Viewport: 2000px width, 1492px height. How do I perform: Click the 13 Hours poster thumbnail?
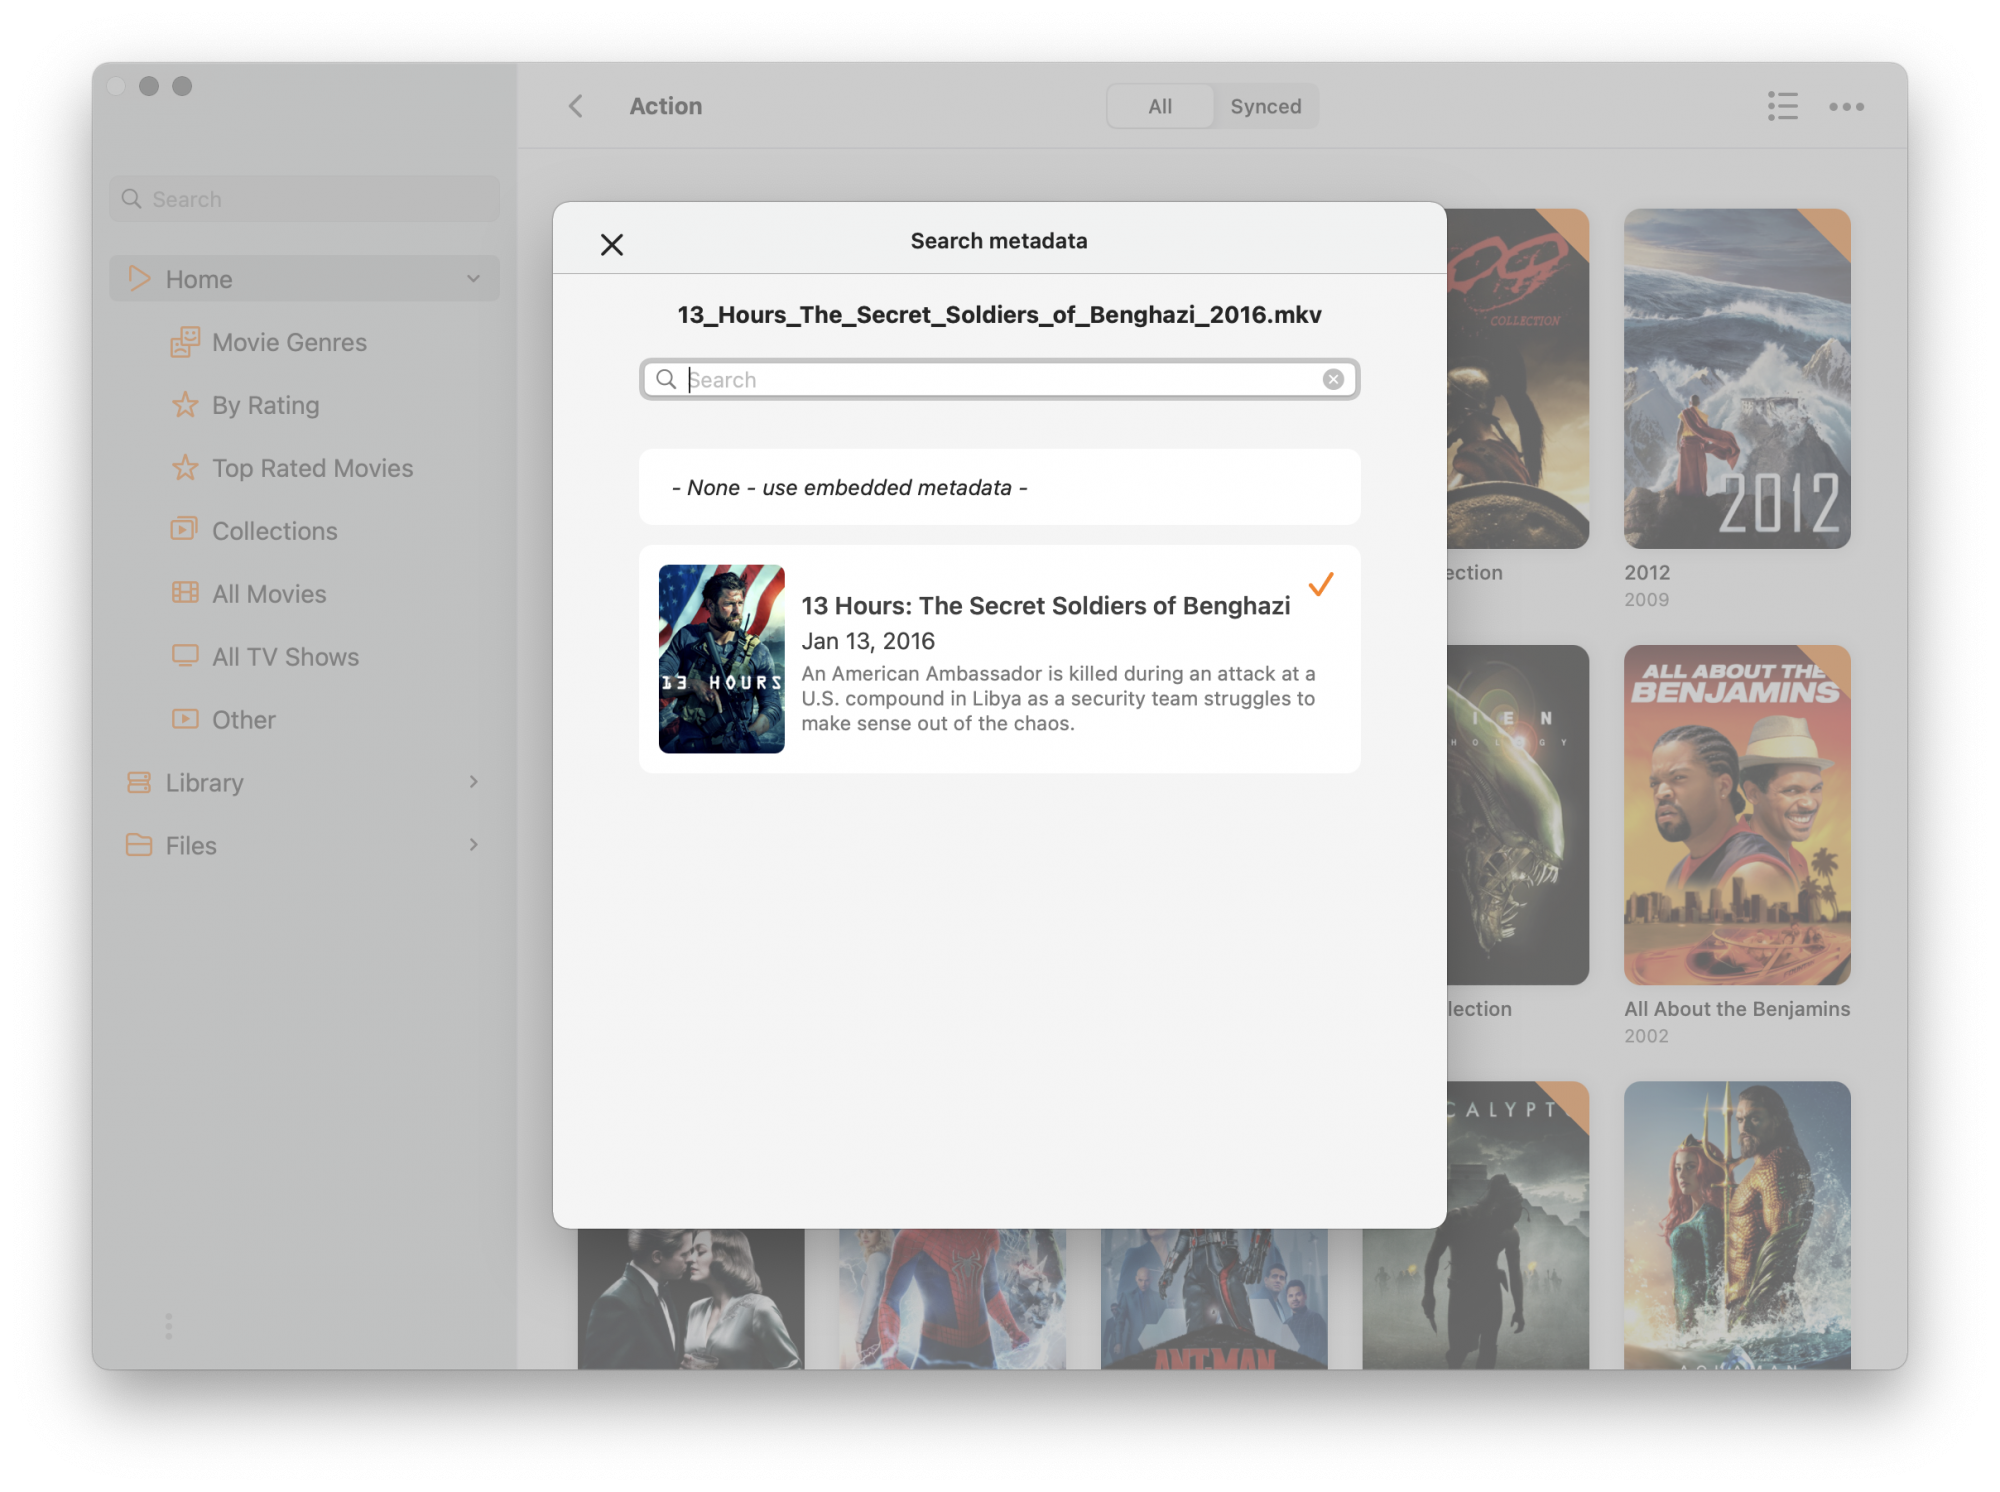click(x=721, y=658)
